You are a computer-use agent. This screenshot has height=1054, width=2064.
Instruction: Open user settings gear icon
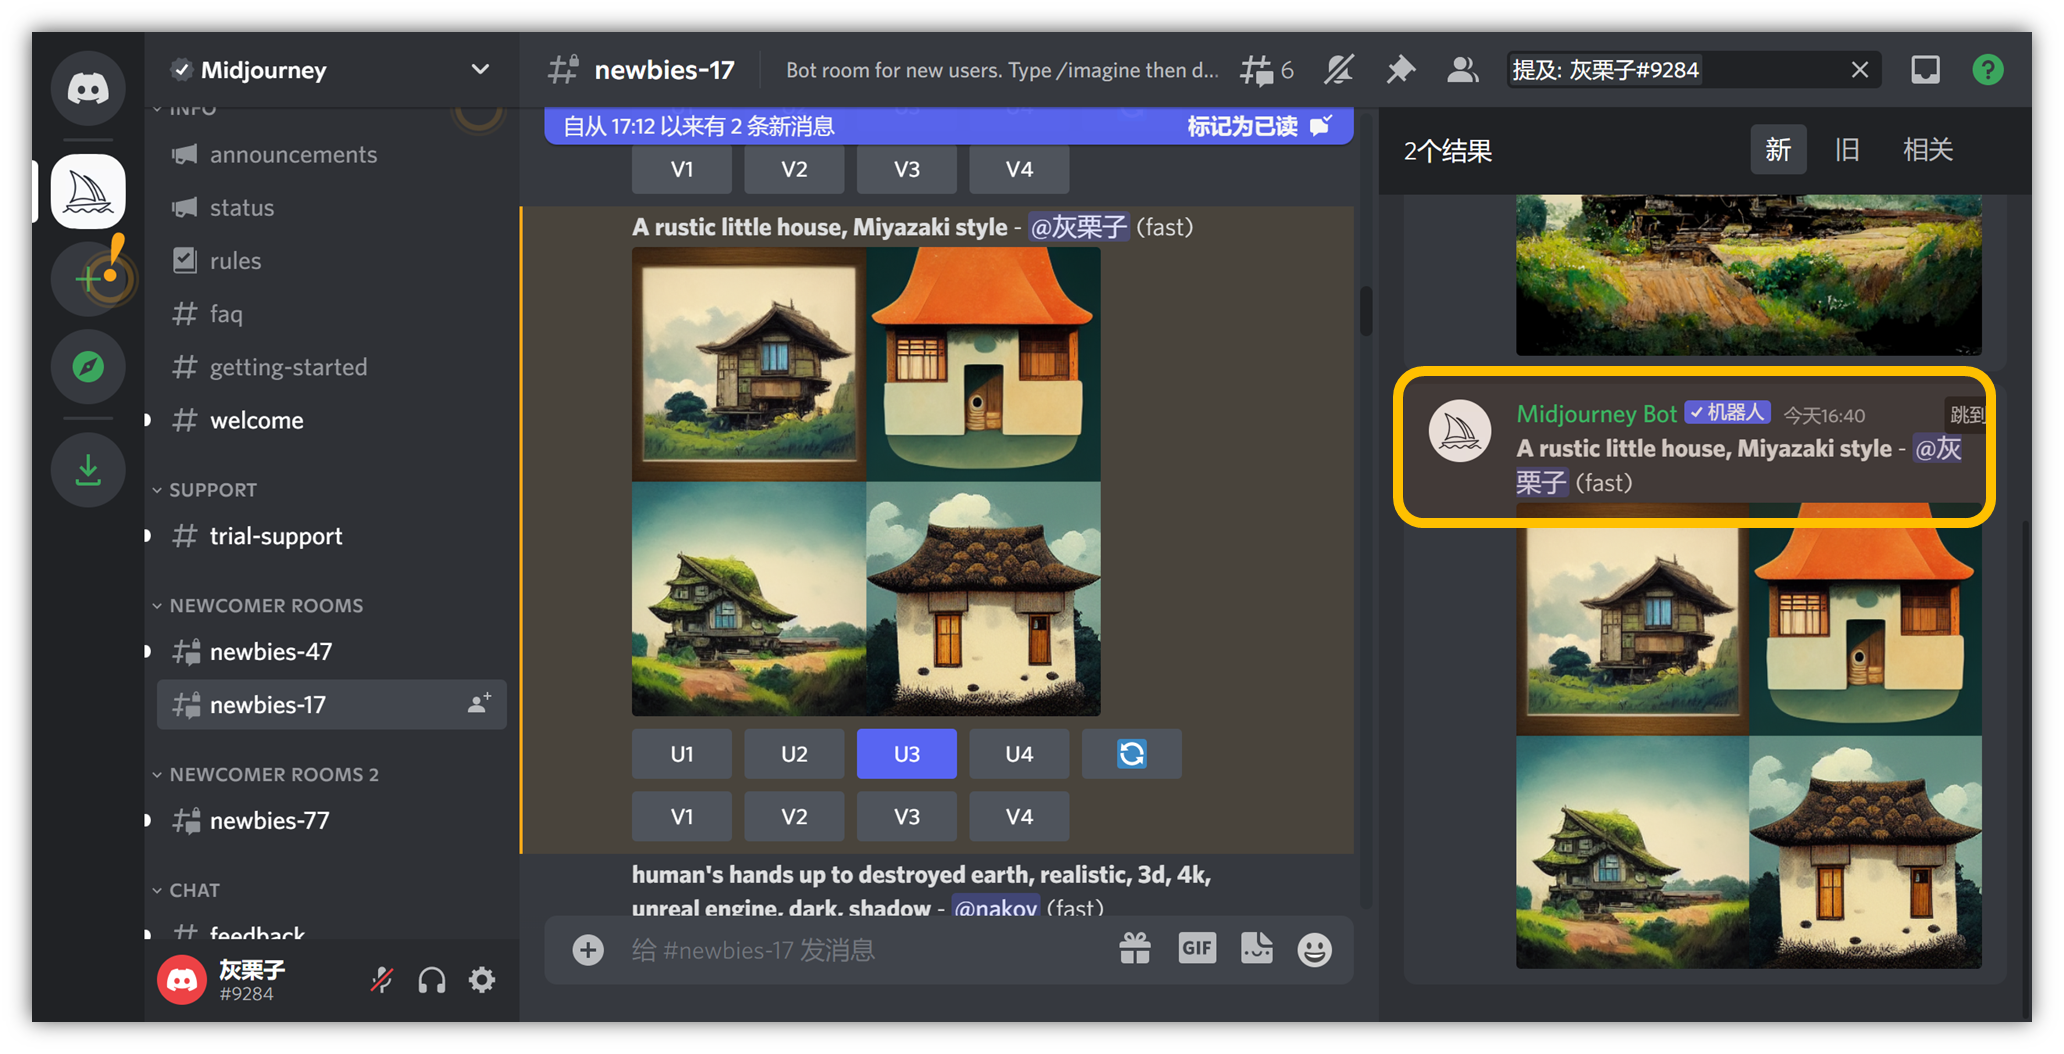(x=482, y=980)
